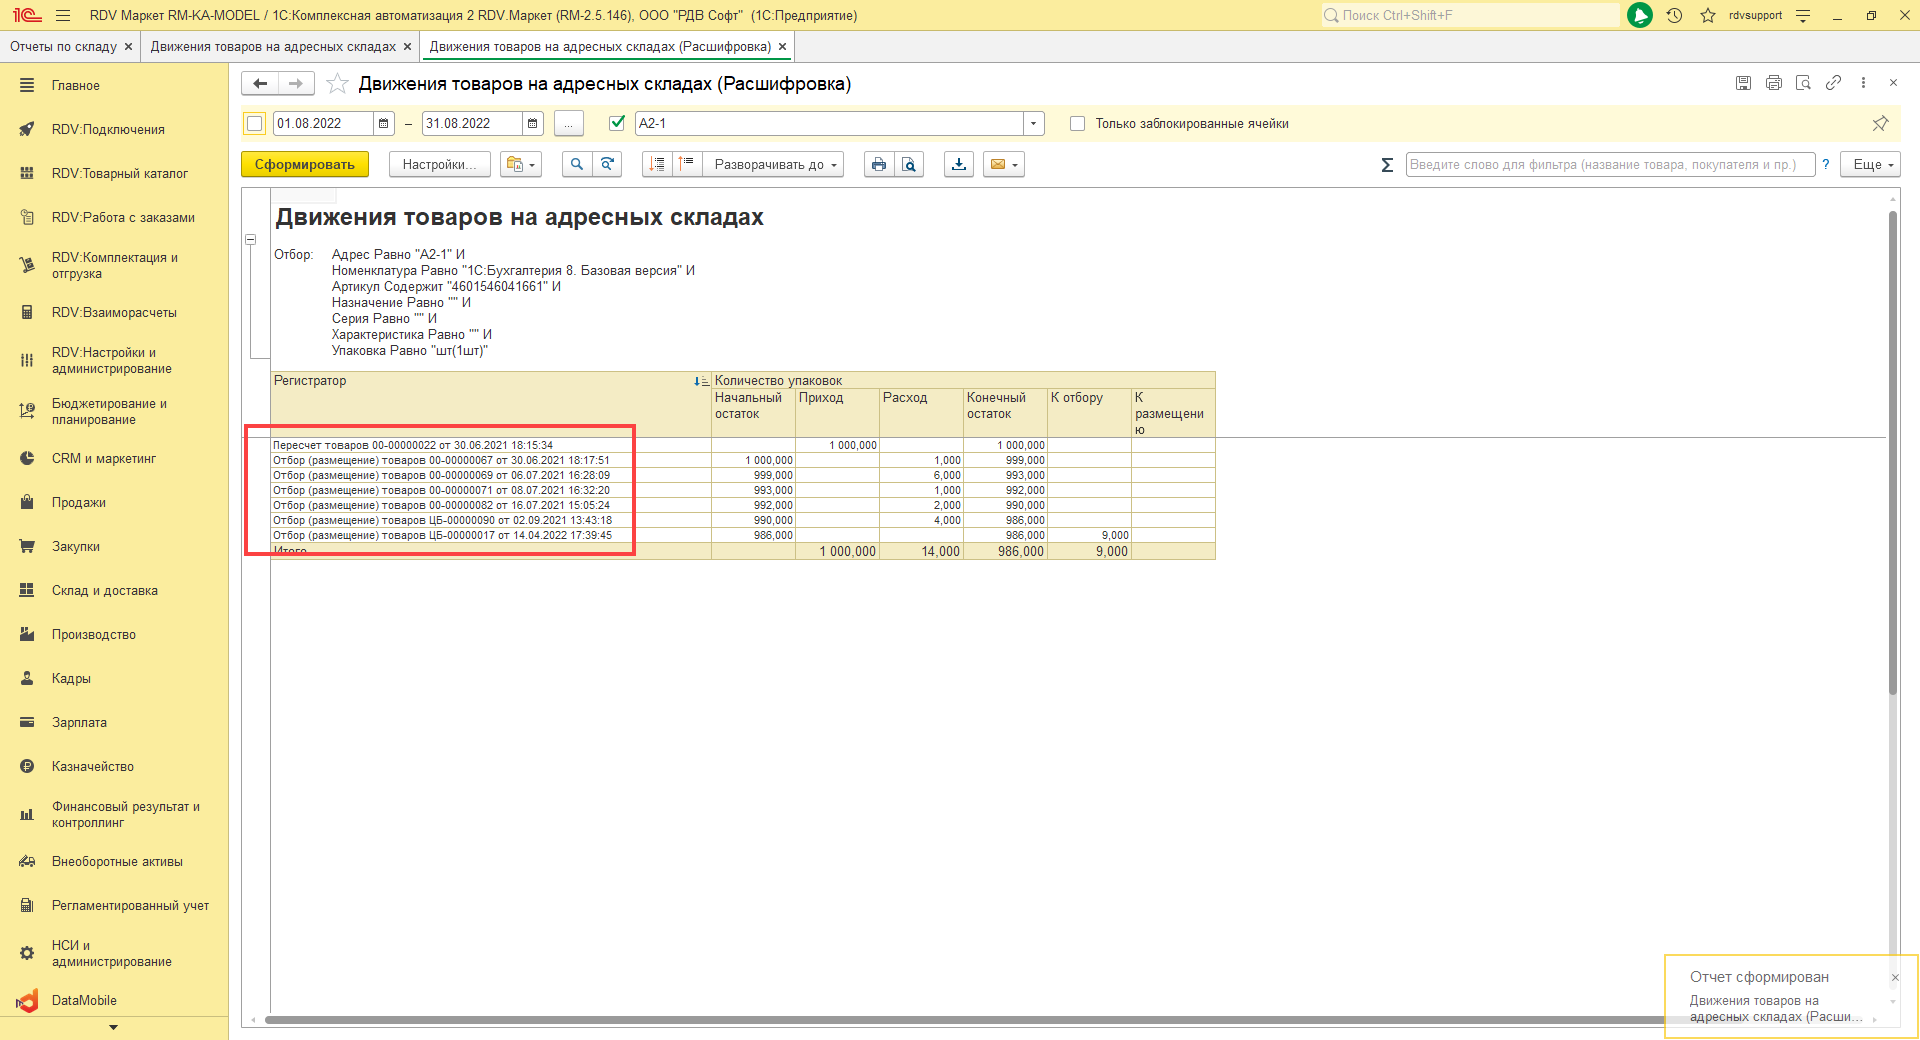1920x1040 pixels.
Task: Click the 'Настройки...' button
Action: click(439, 165)
